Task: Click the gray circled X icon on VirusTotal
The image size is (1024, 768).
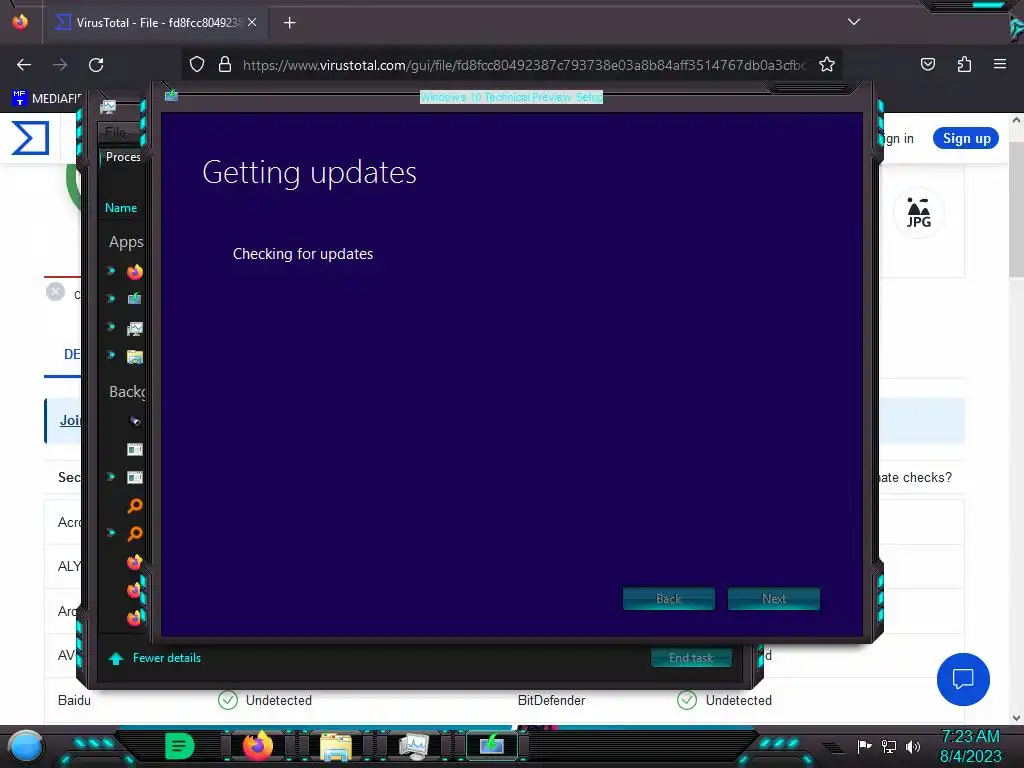Action: pyautogui.click(x=56, y=292)
